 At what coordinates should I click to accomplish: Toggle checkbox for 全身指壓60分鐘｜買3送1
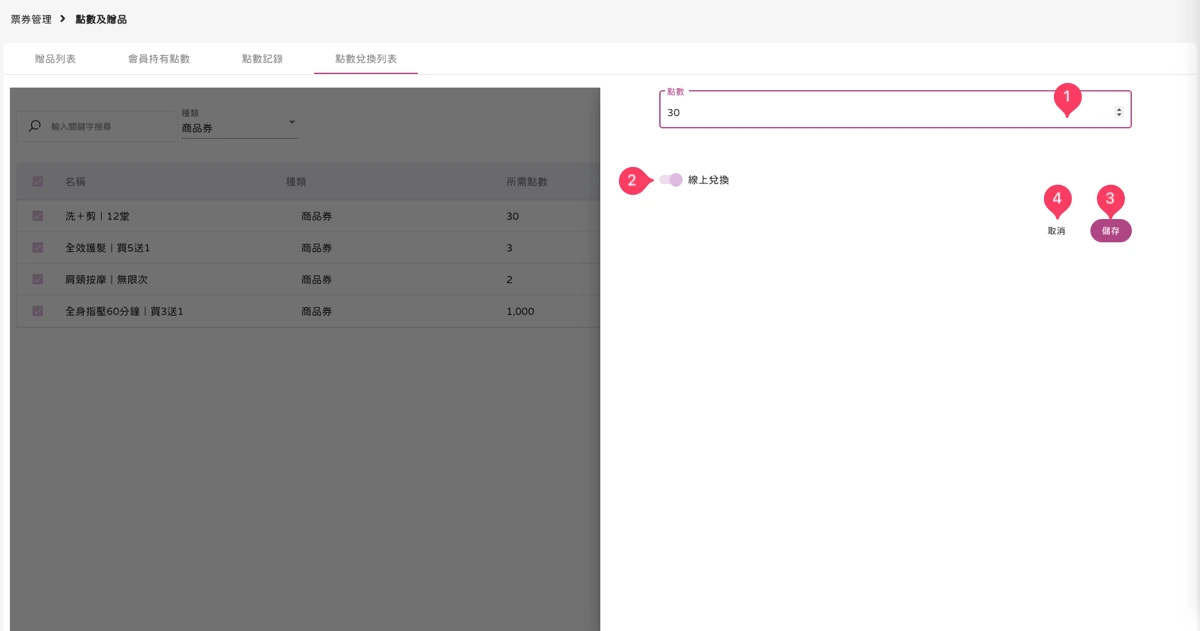pyautogui.click(x=38, y=311)
